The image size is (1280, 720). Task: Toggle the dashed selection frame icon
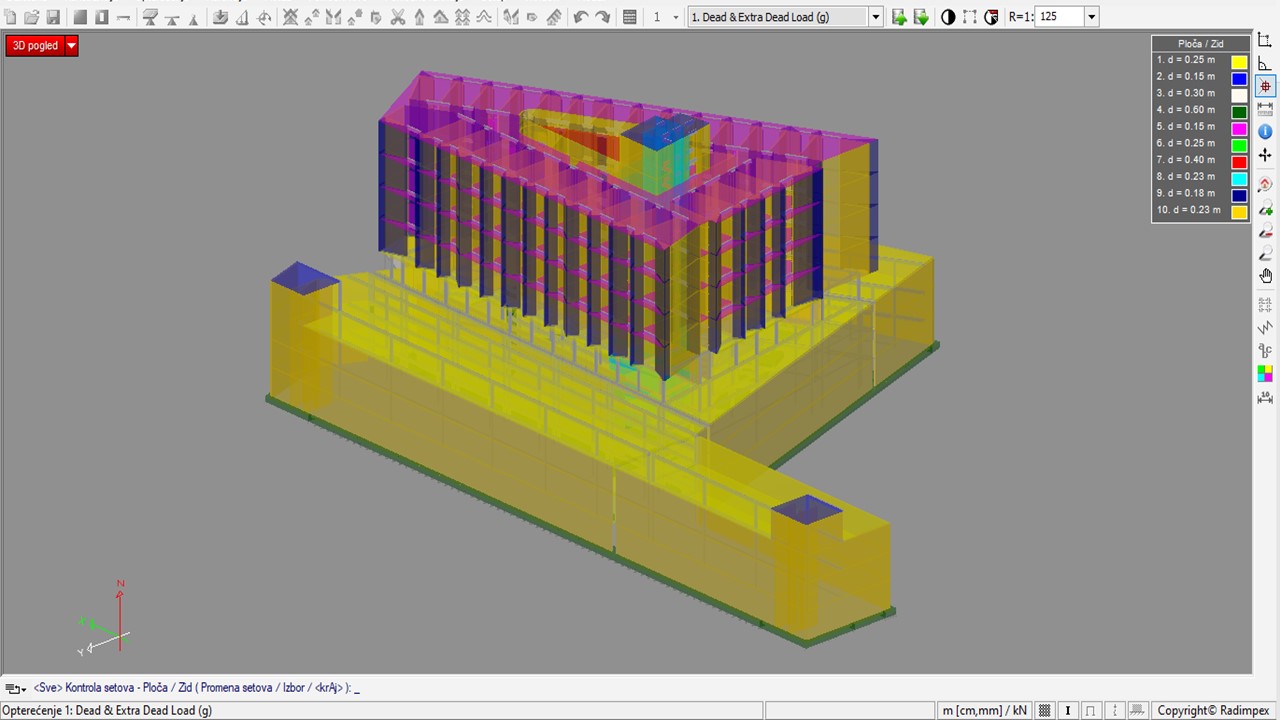coord(970,17)
